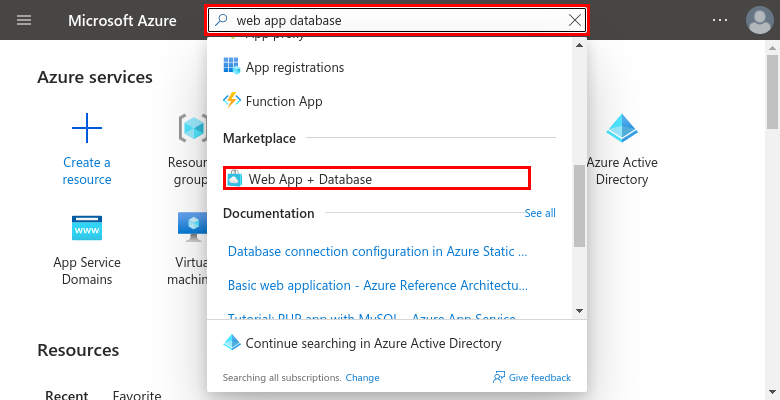This screenshot has height=400, width=780.
Task: Click the account avatar icon
Action: pyautogui.click(x=759, y=20)
